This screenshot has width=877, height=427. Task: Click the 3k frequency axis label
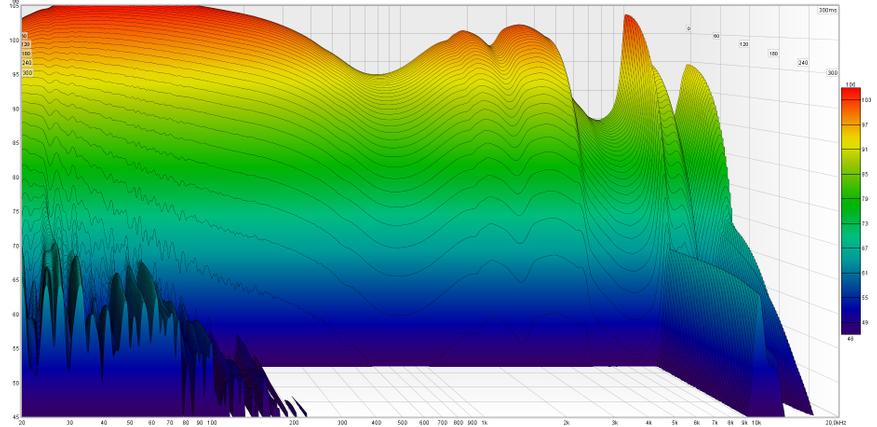(615, 421)
